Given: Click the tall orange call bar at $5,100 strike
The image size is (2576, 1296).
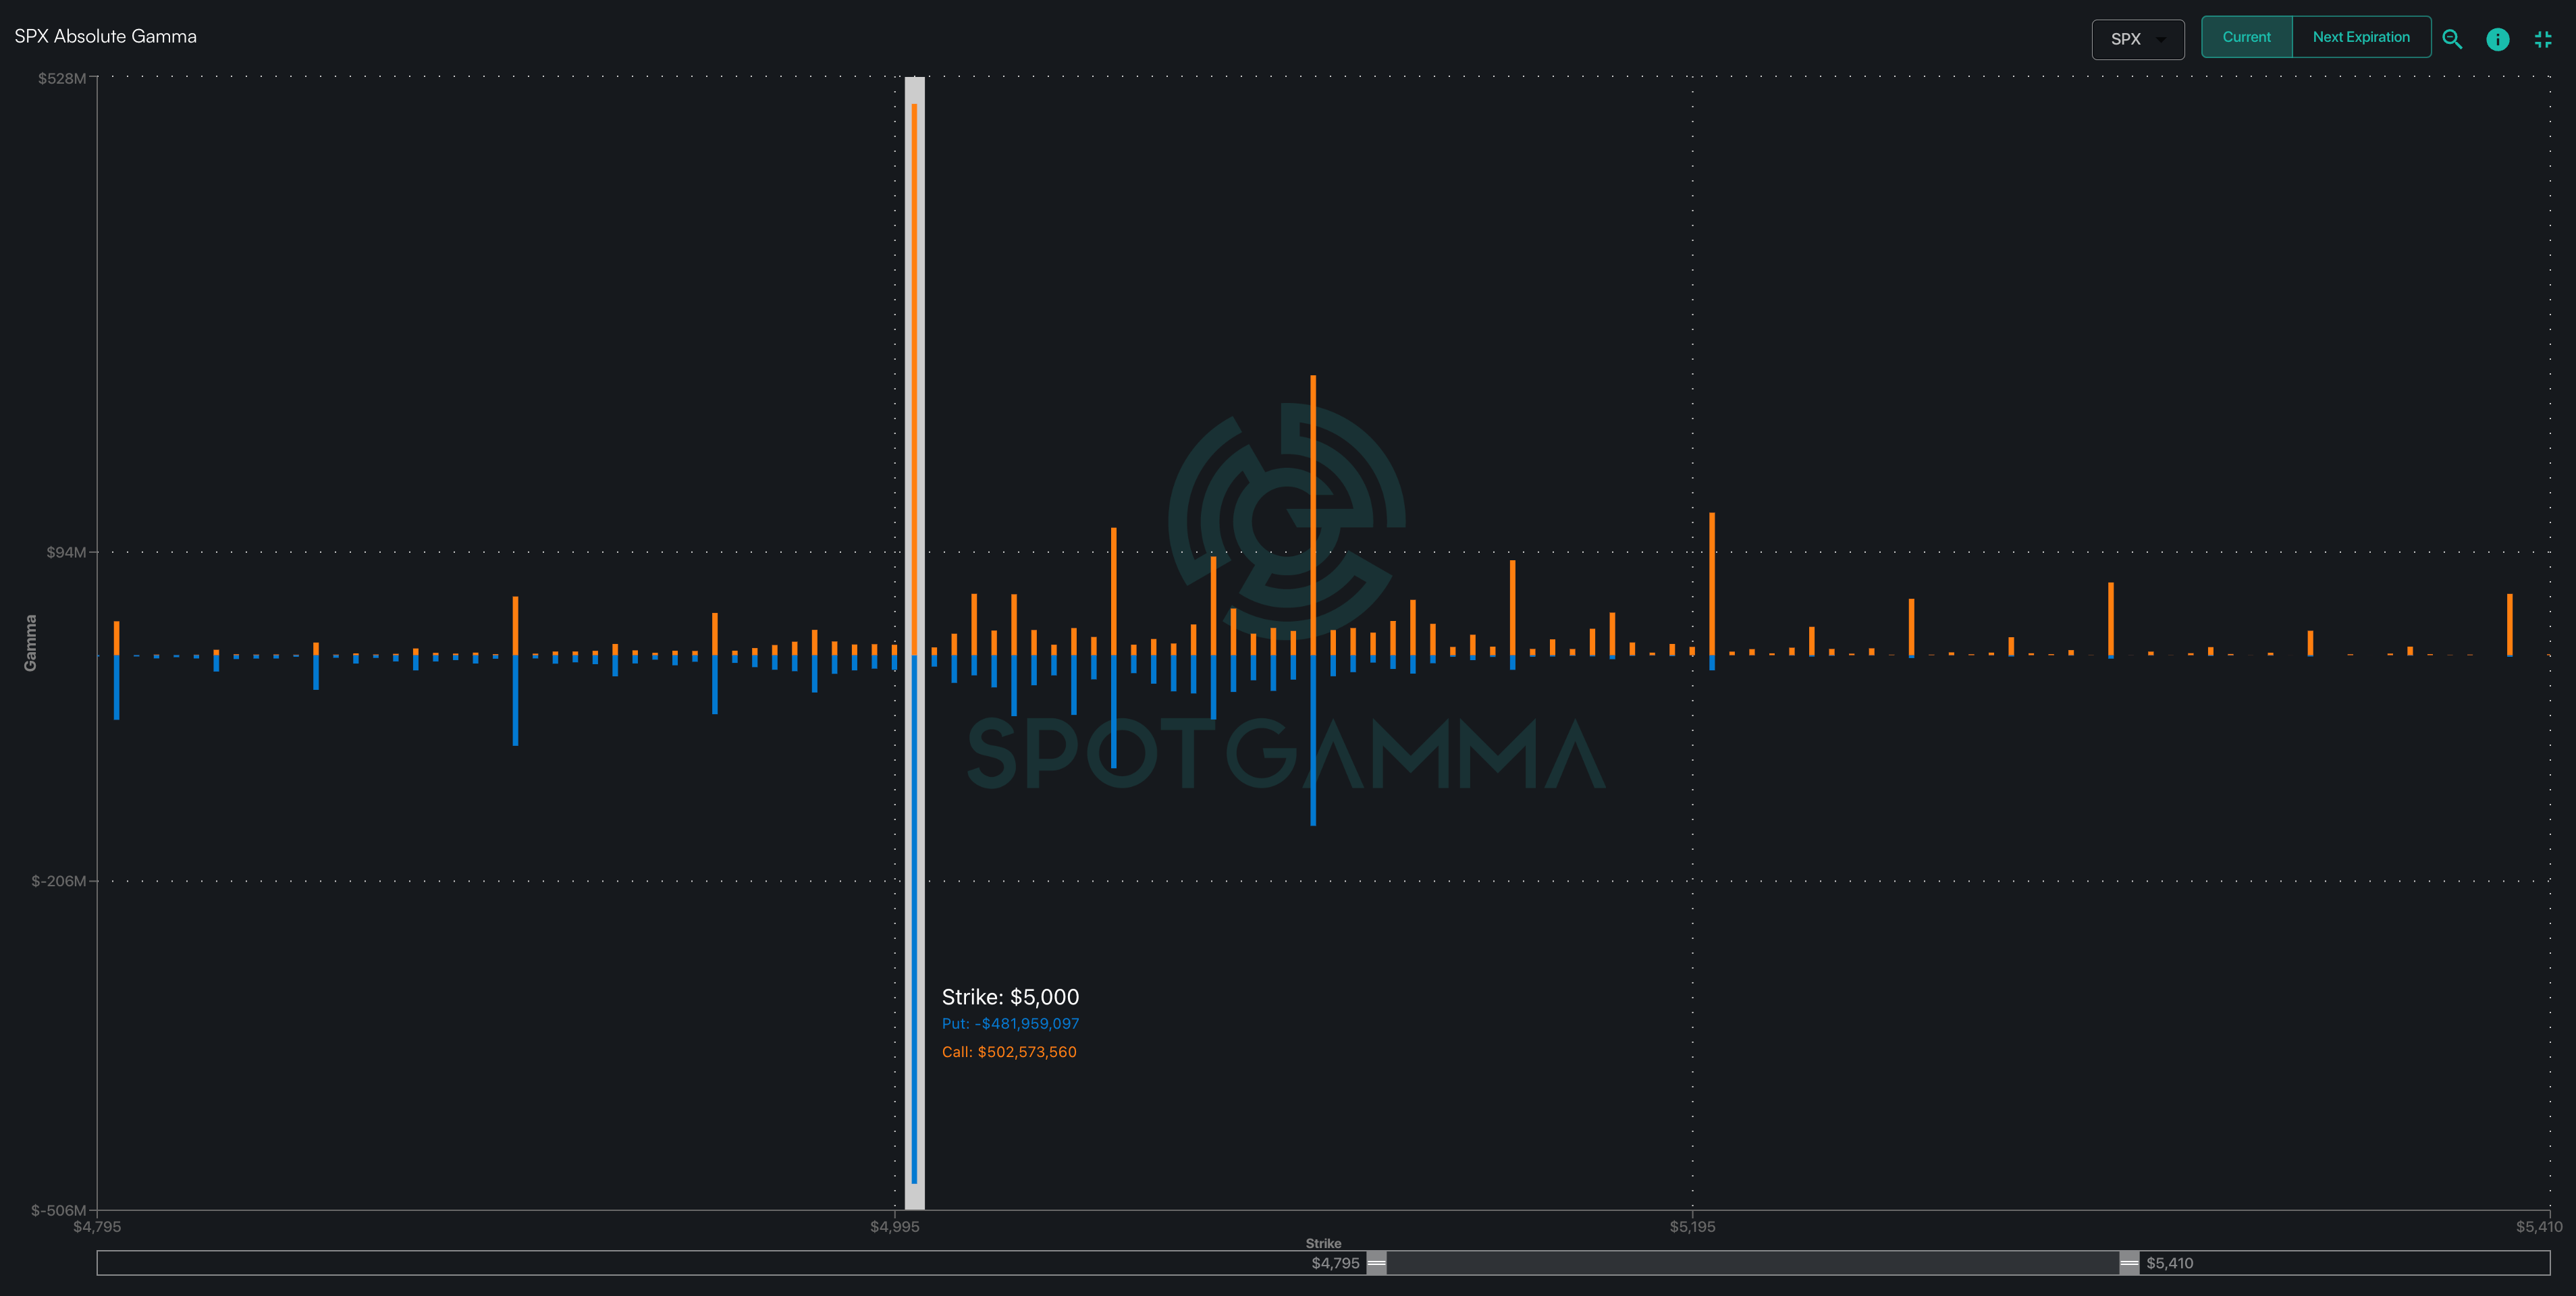Looking at the screenshot, I should coord(1313,500).
